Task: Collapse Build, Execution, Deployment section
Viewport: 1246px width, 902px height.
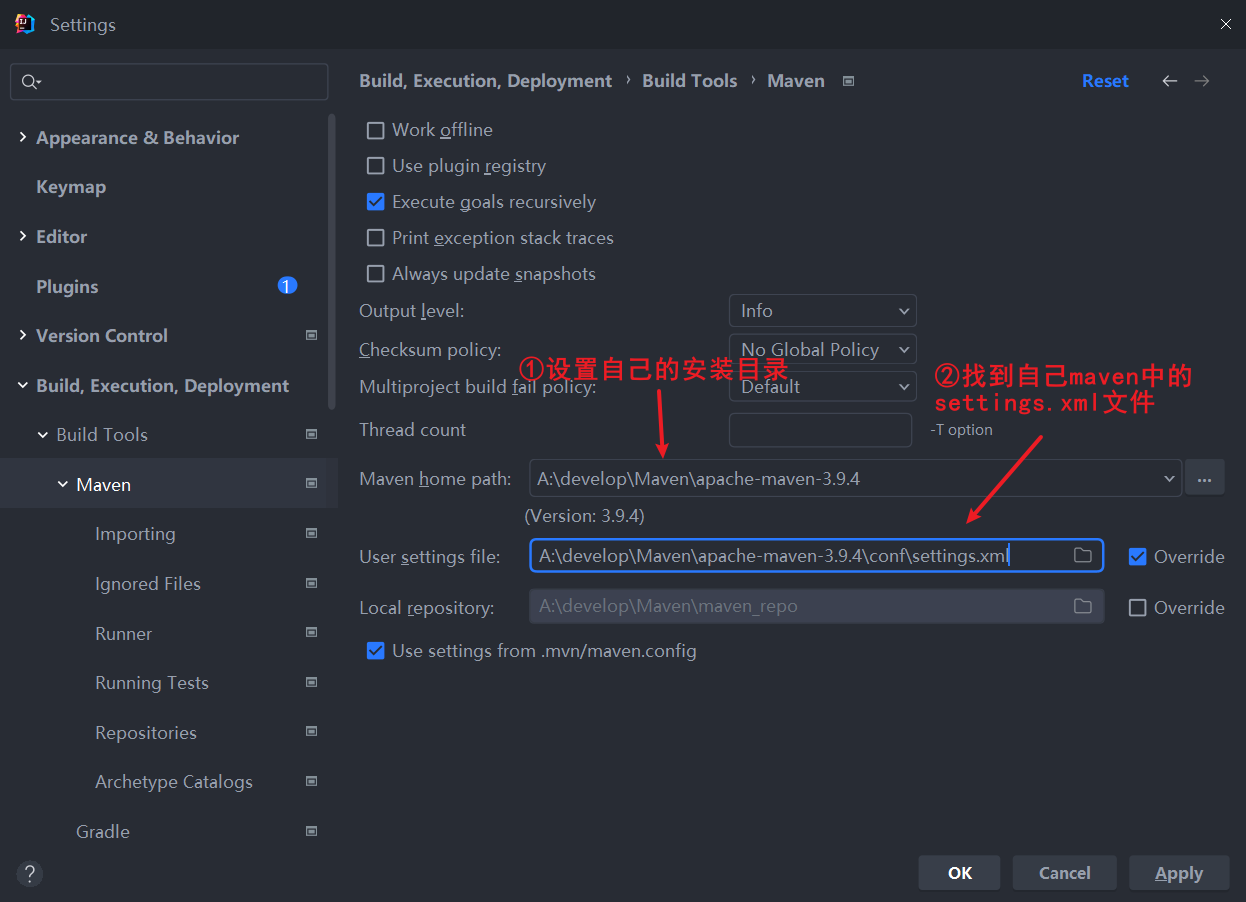Action: (22, 386)
